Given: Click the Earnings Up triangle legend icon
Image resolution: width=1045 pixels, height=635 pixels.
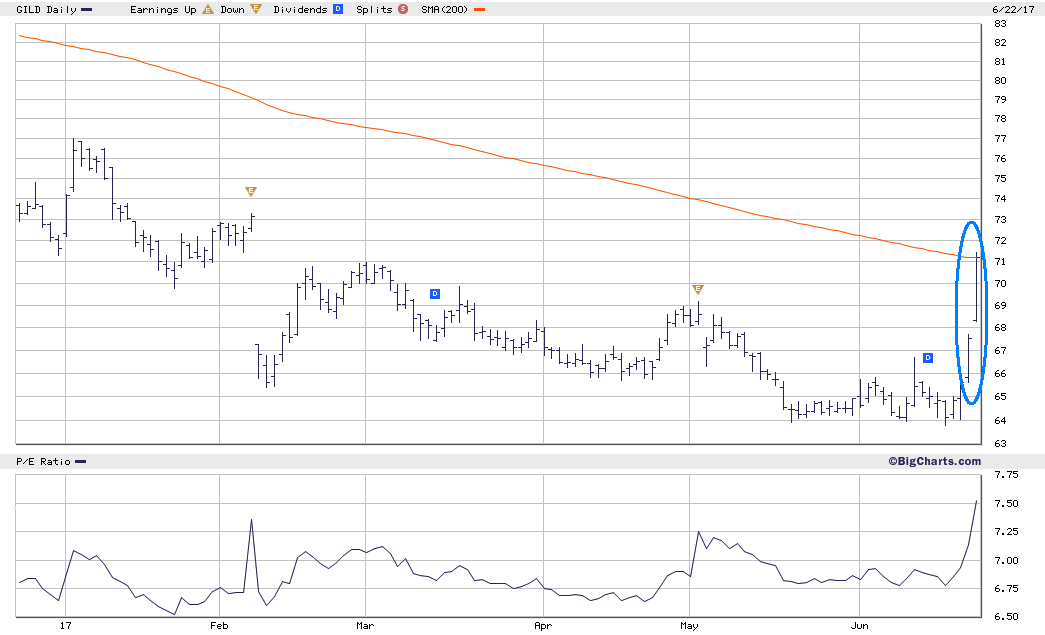Looking at the screenshot, I should point(208,9).
